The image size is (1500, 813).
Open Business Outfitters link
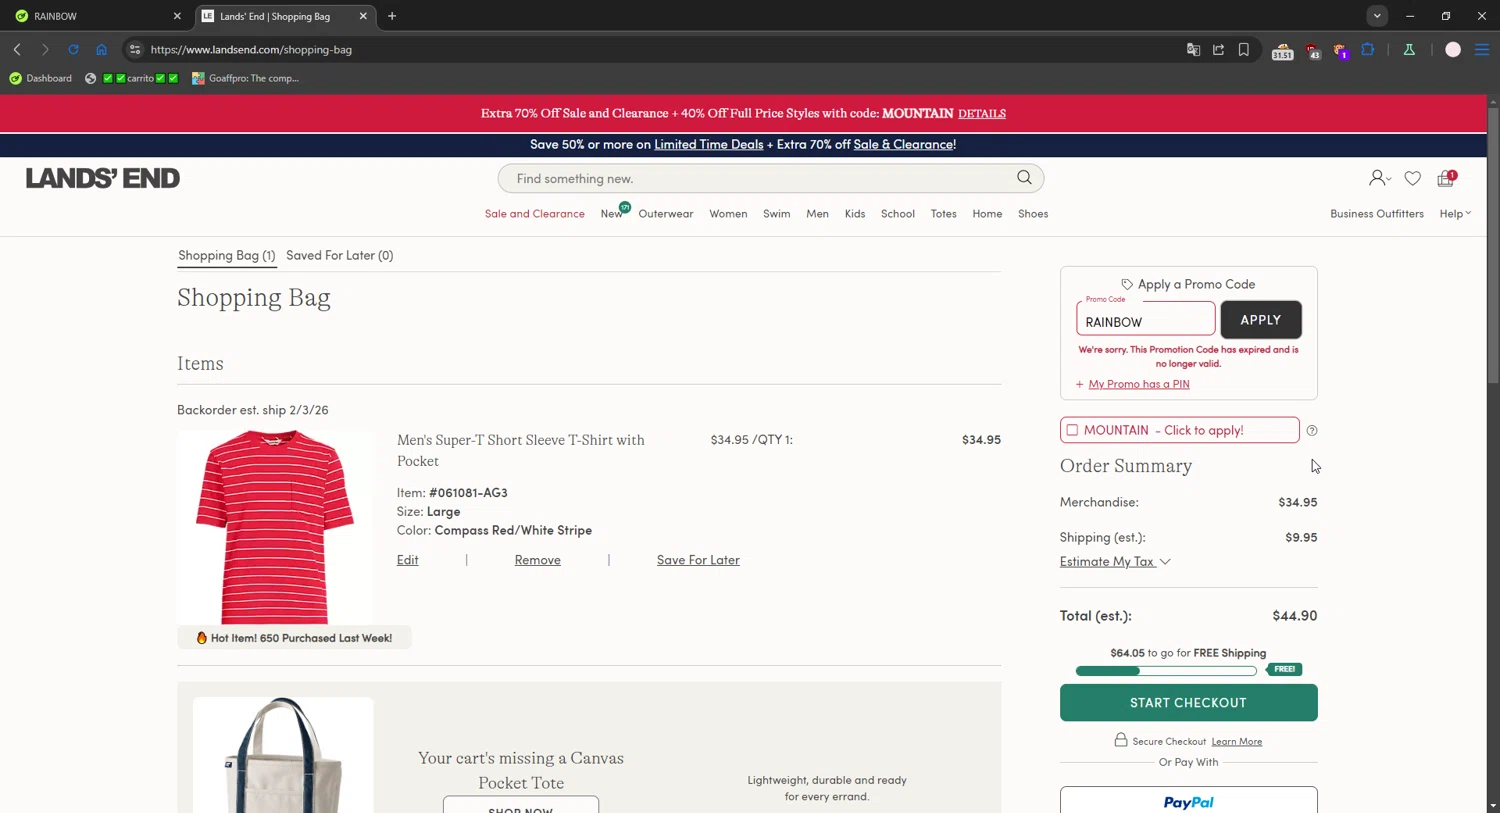tap(1377, 213)
